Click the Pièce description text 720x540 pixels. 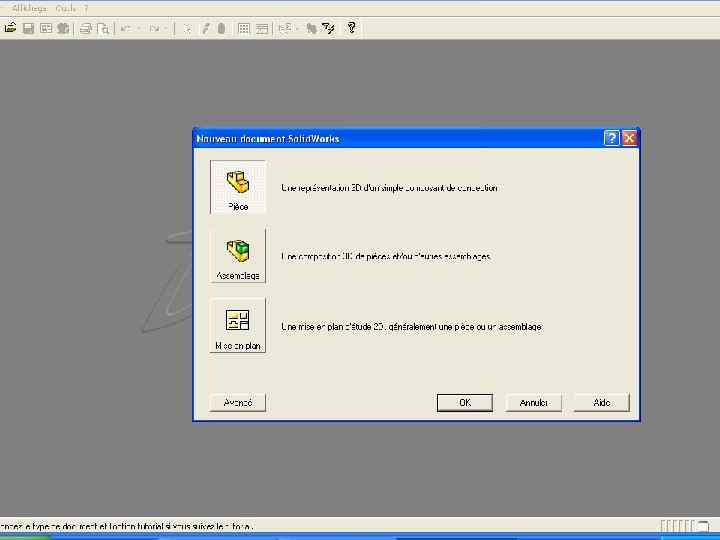pos(389,187)
